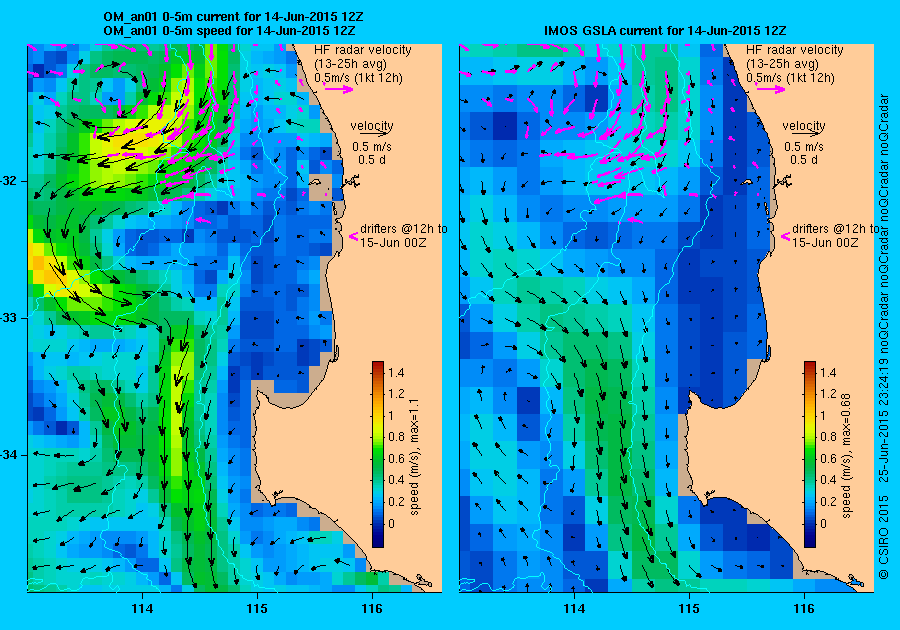Click the 114 longitude label under left map

142,609
